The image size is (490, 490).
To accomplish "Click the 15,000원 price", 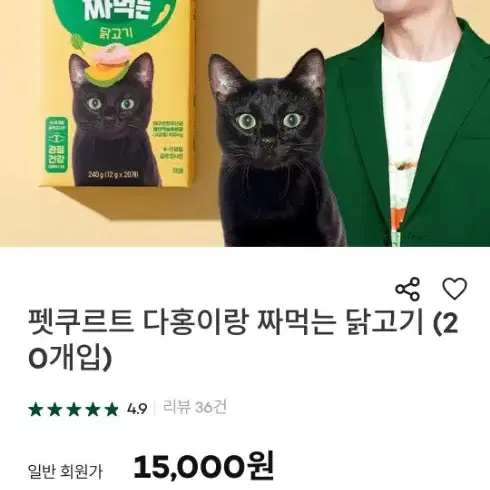I will 204,465.
